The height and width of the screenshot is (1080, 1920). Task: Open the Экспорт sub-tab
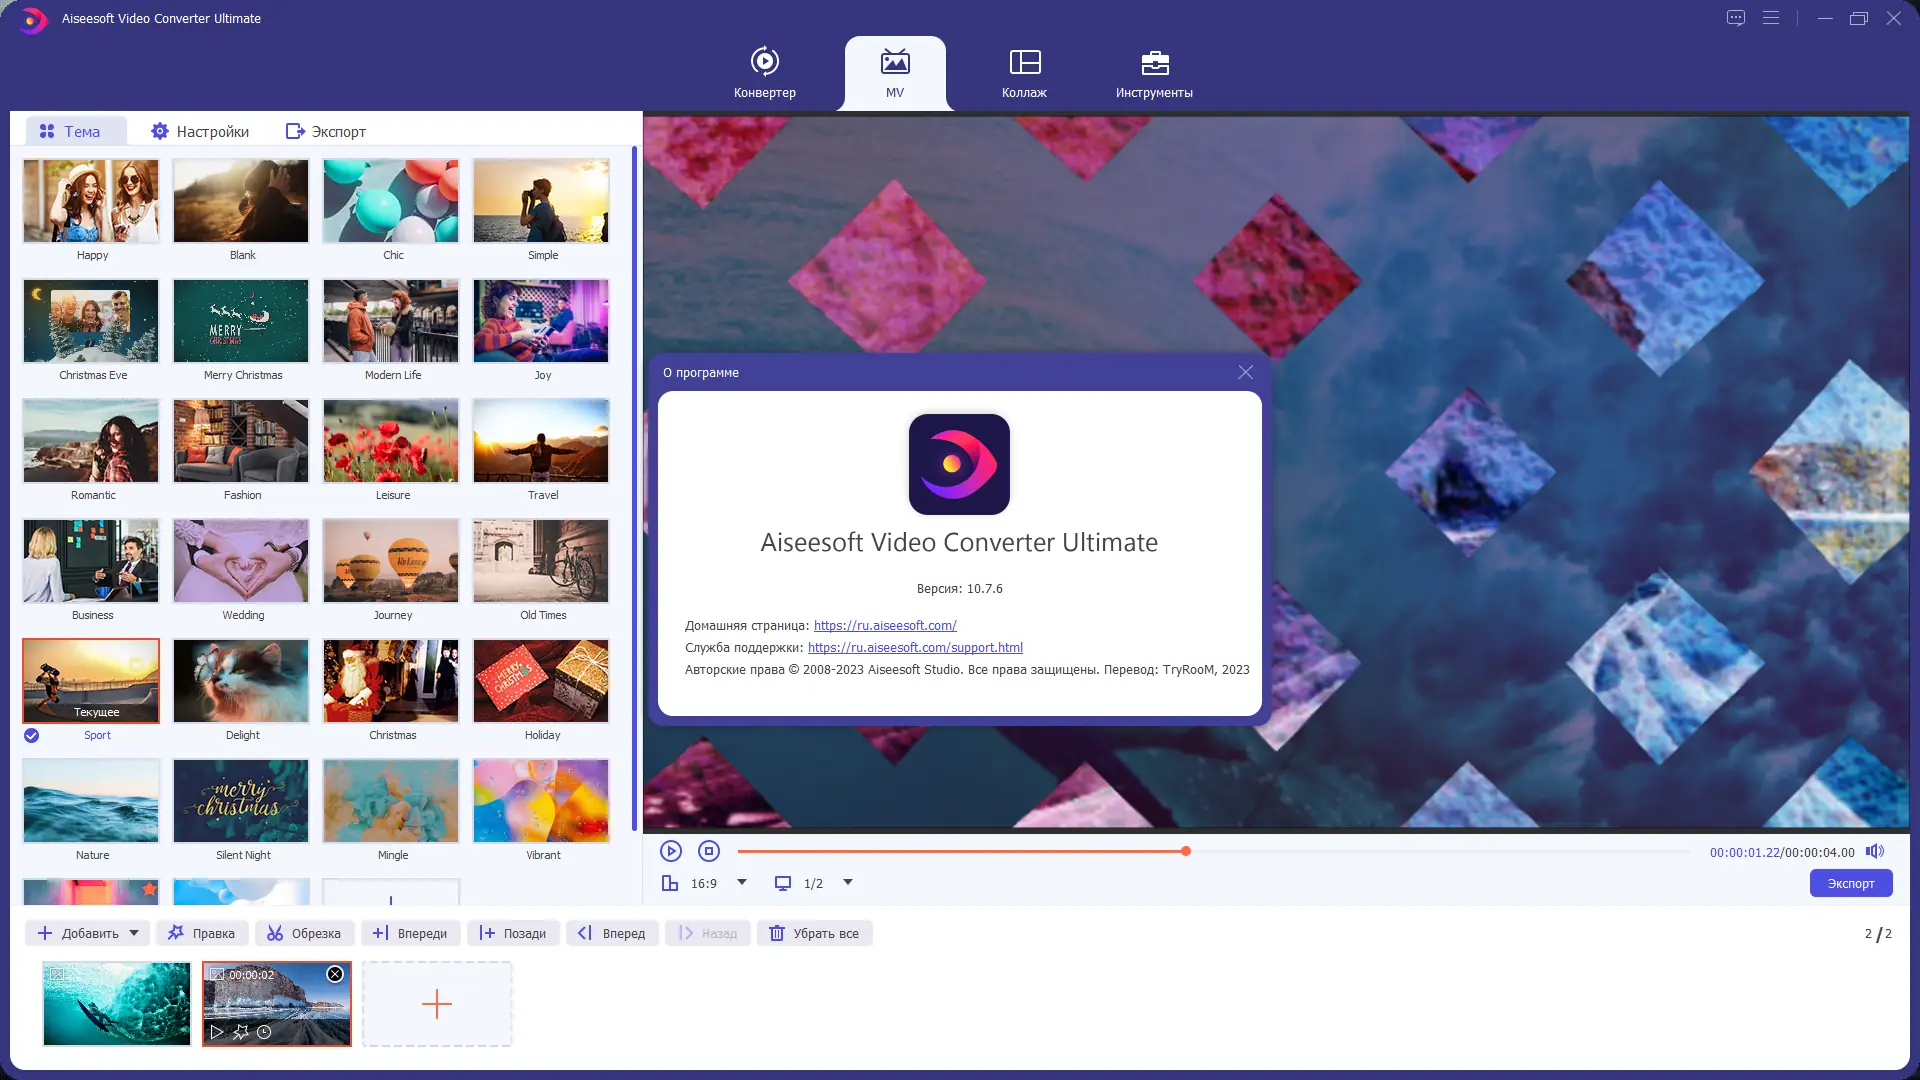(x=326, y=131)
